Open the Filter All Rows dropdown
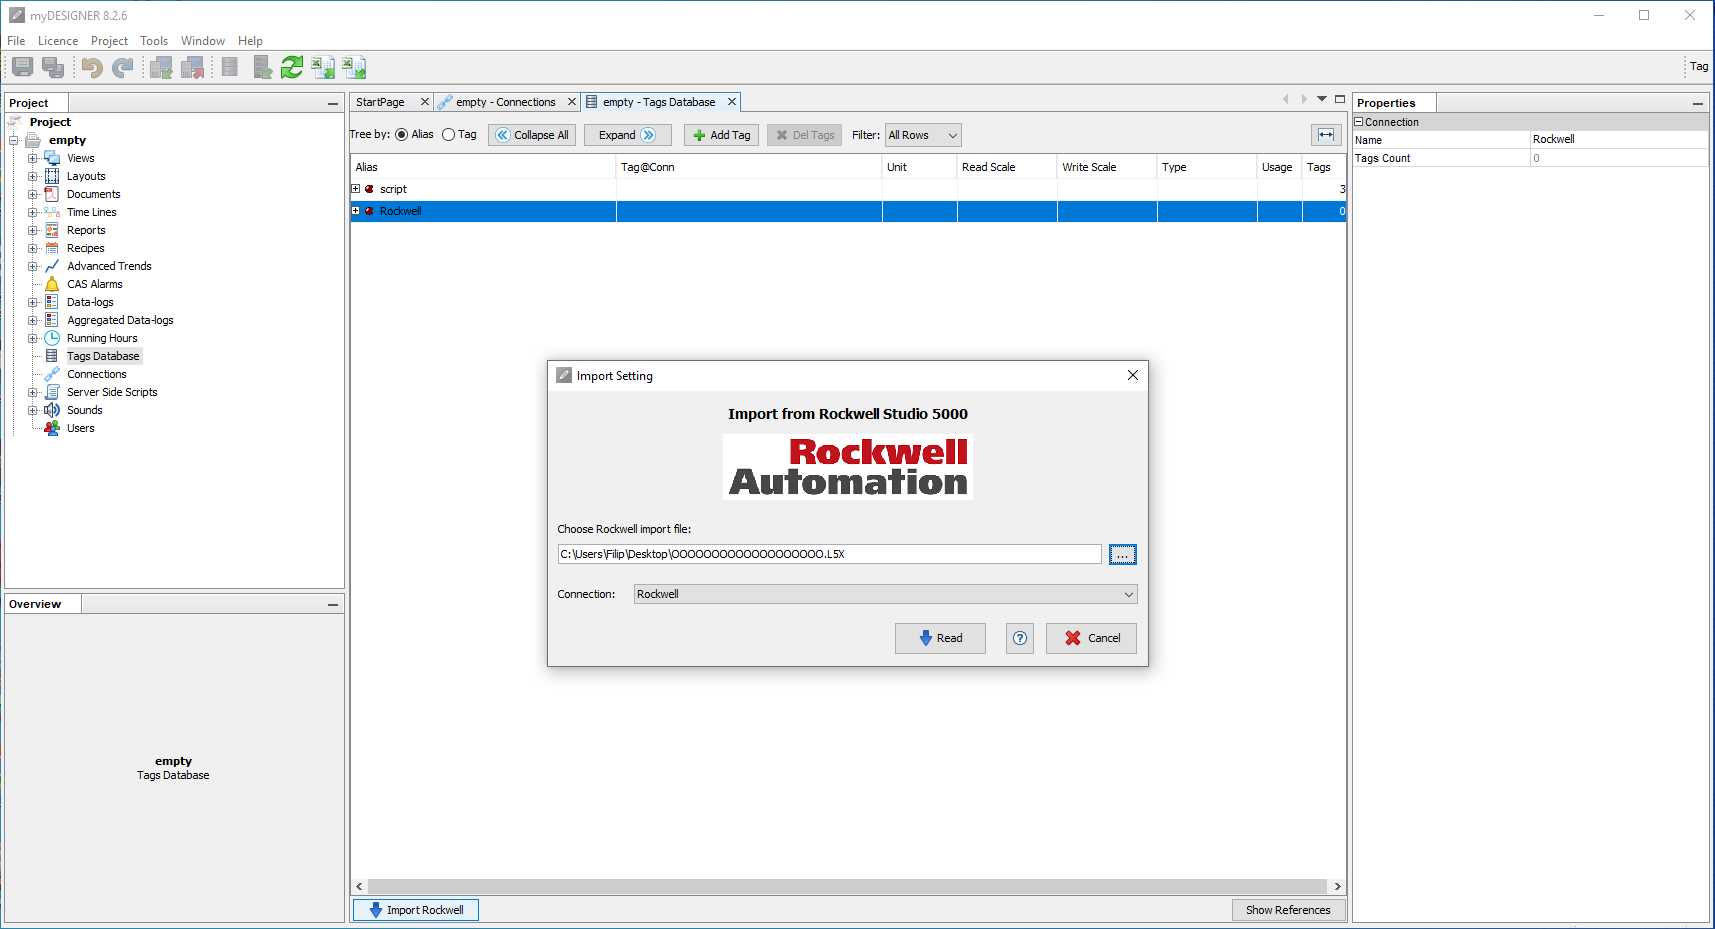 924,135
